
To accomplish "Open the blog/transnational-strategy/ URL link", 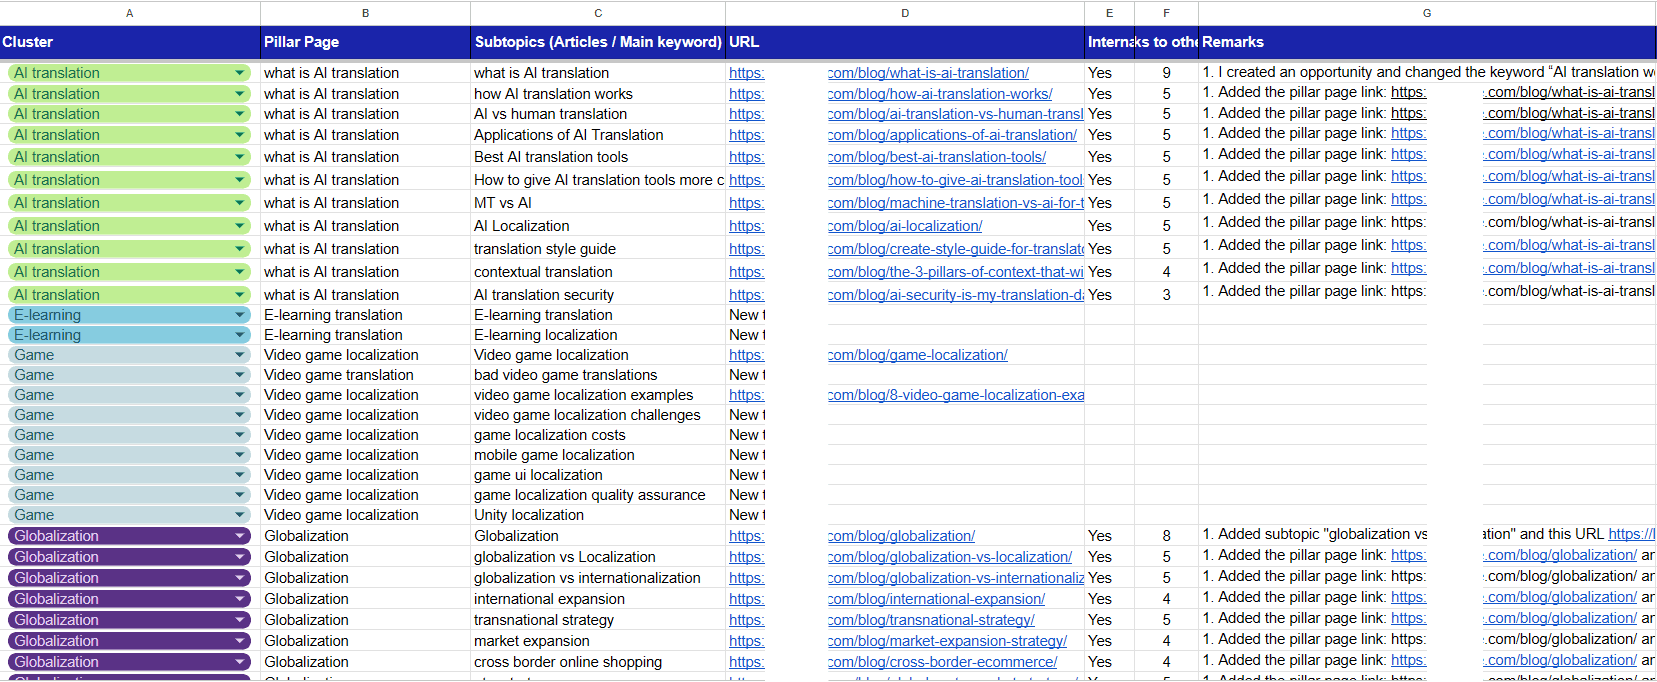I will (931, 620).
